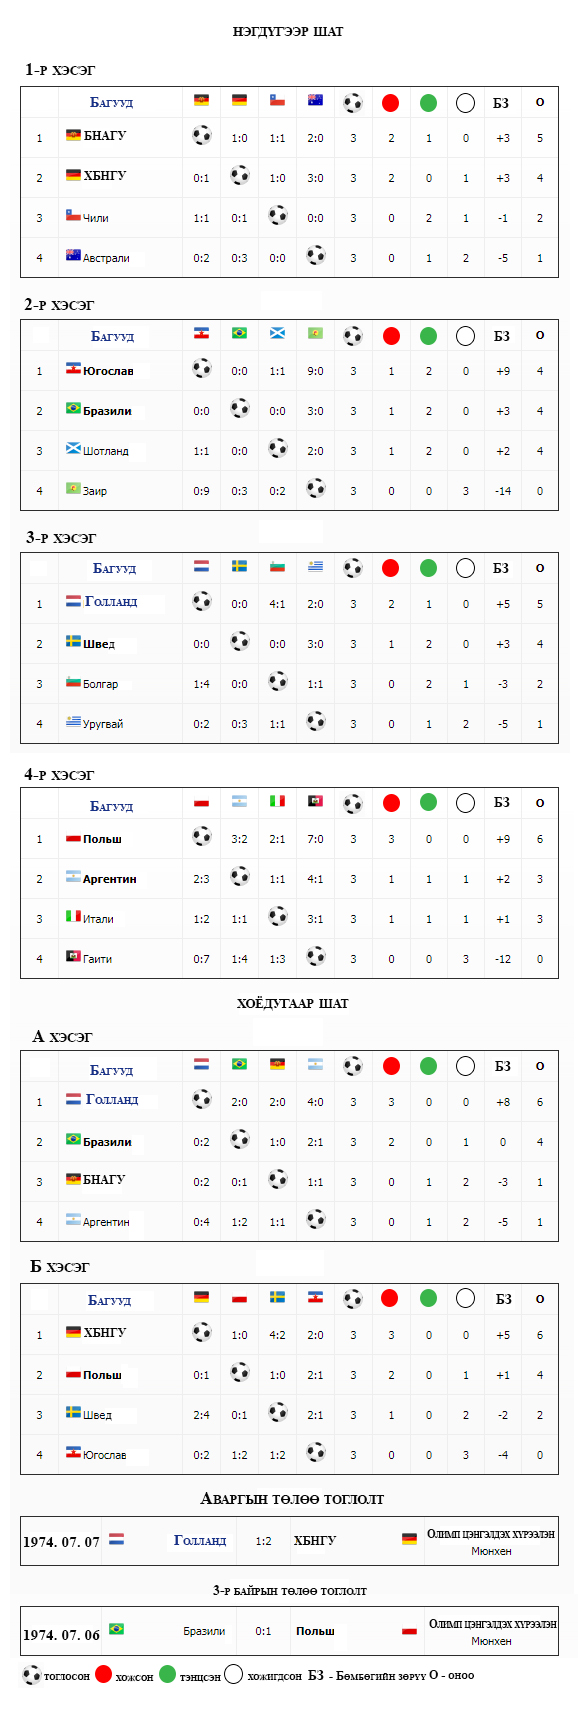Click the Argentina flag in group 4 header
The height and width of the screenshot is (1715, 578).
point(239,801)
